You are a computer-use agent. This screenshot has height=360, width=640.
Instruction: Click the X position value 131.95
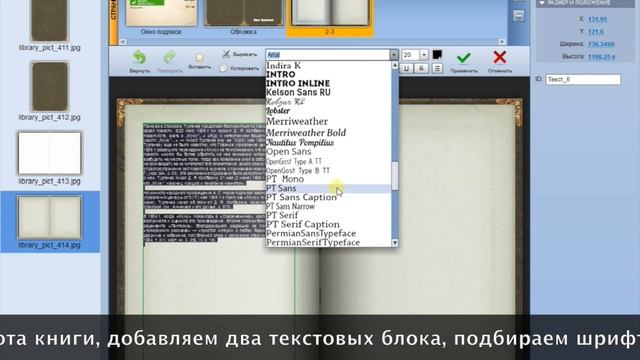point(598,19)
